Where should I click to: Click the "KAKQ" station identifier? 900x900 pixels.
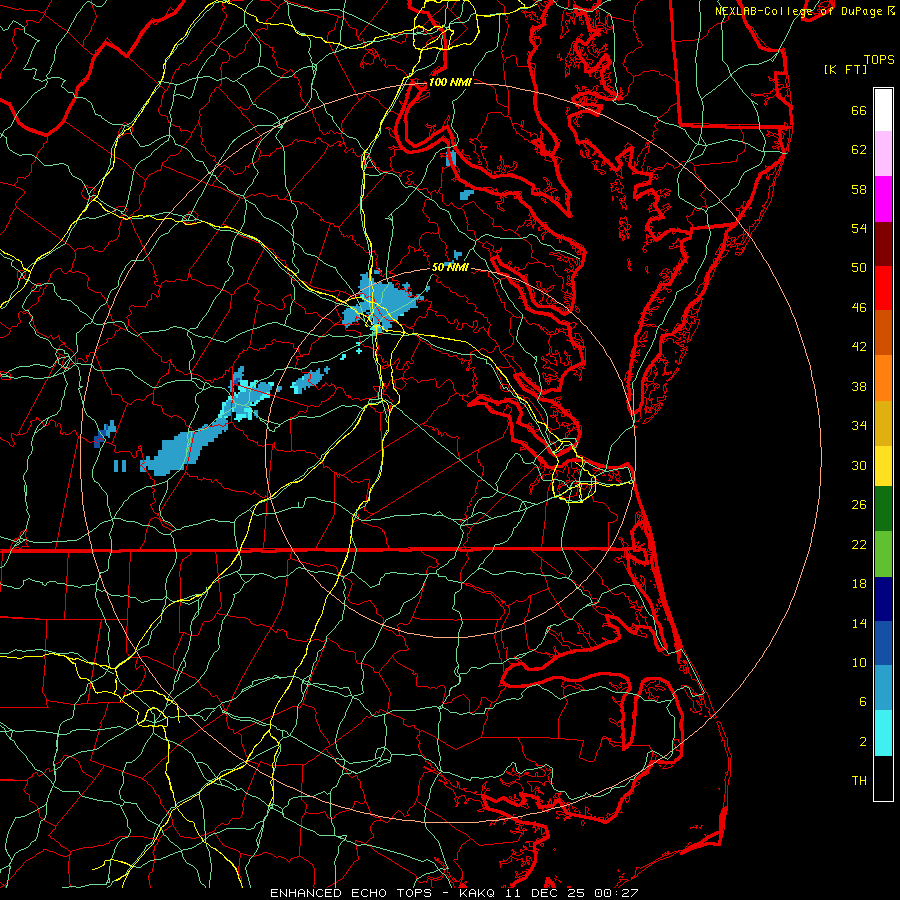tap(479, 893)
